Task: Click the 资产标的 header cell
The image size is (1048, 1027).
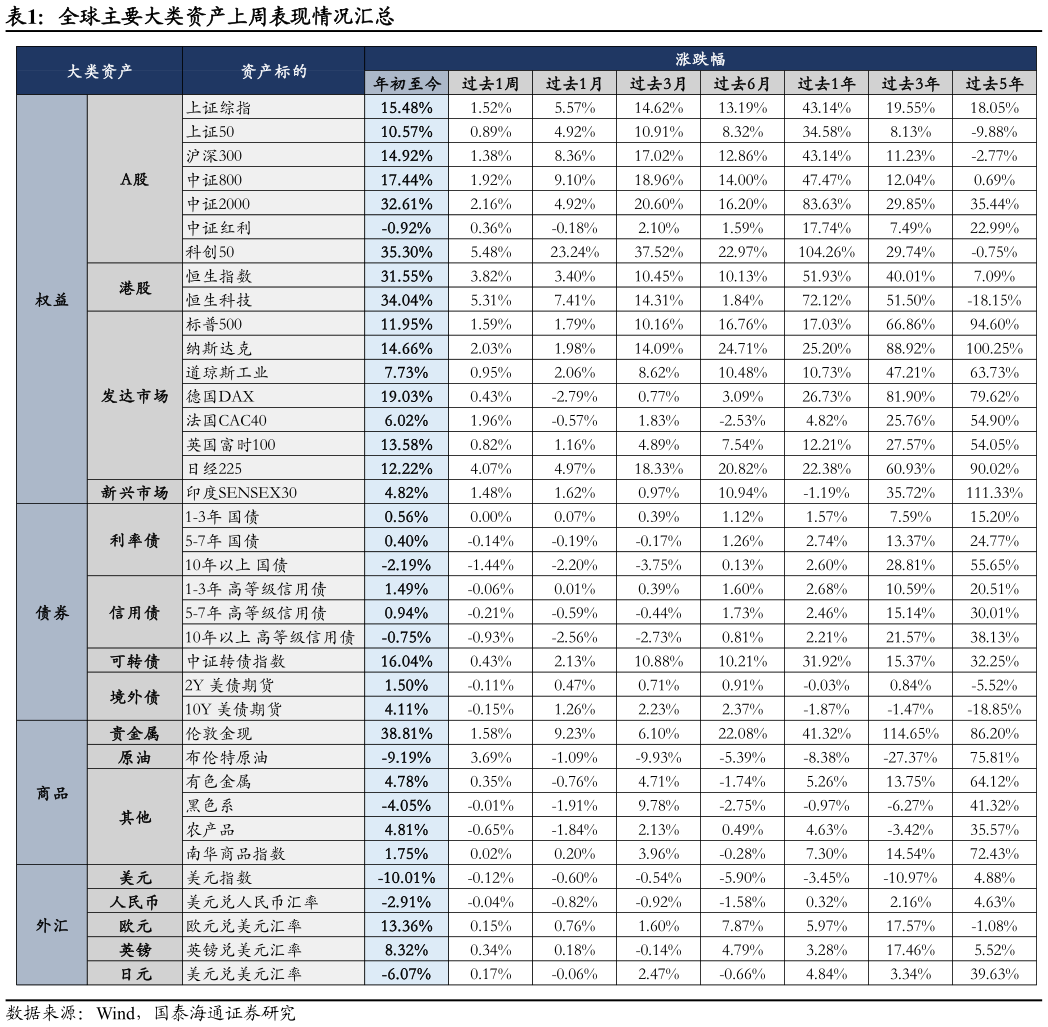Action: (x=273, y=71)
